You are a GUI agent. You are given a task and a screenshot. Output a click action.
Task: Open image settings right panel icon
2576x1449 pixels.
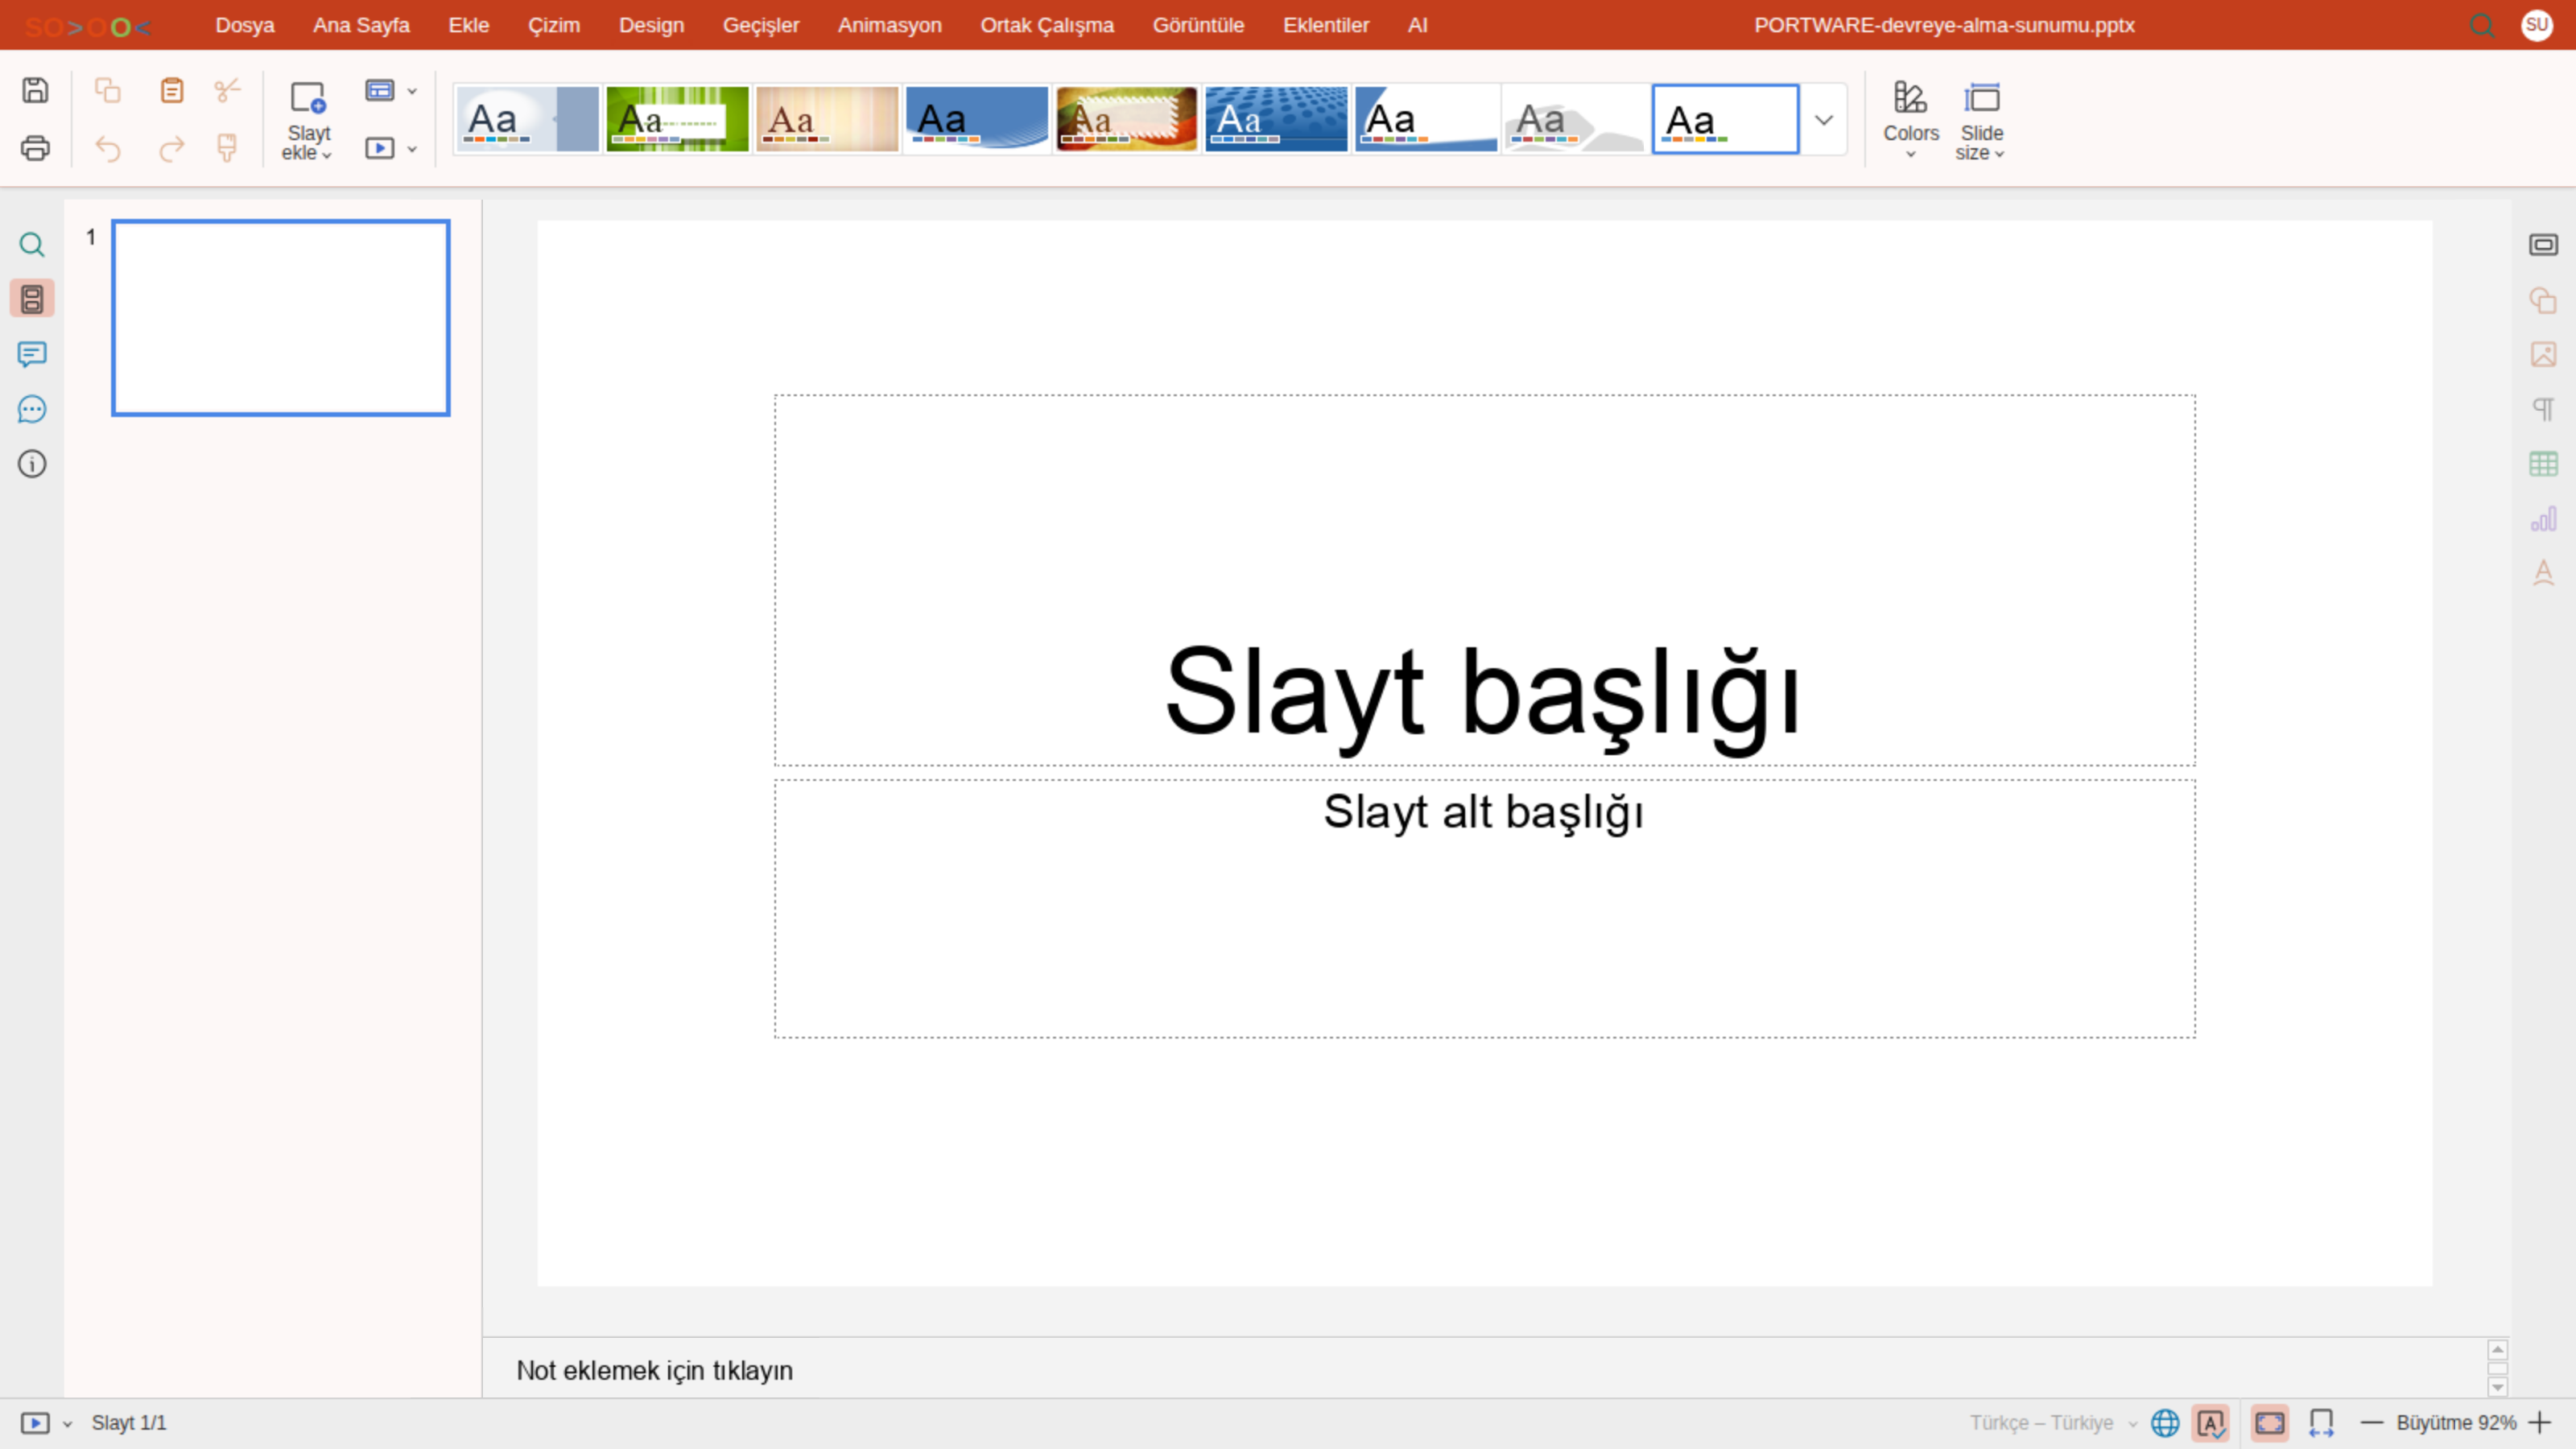[x=2543, y=354]
